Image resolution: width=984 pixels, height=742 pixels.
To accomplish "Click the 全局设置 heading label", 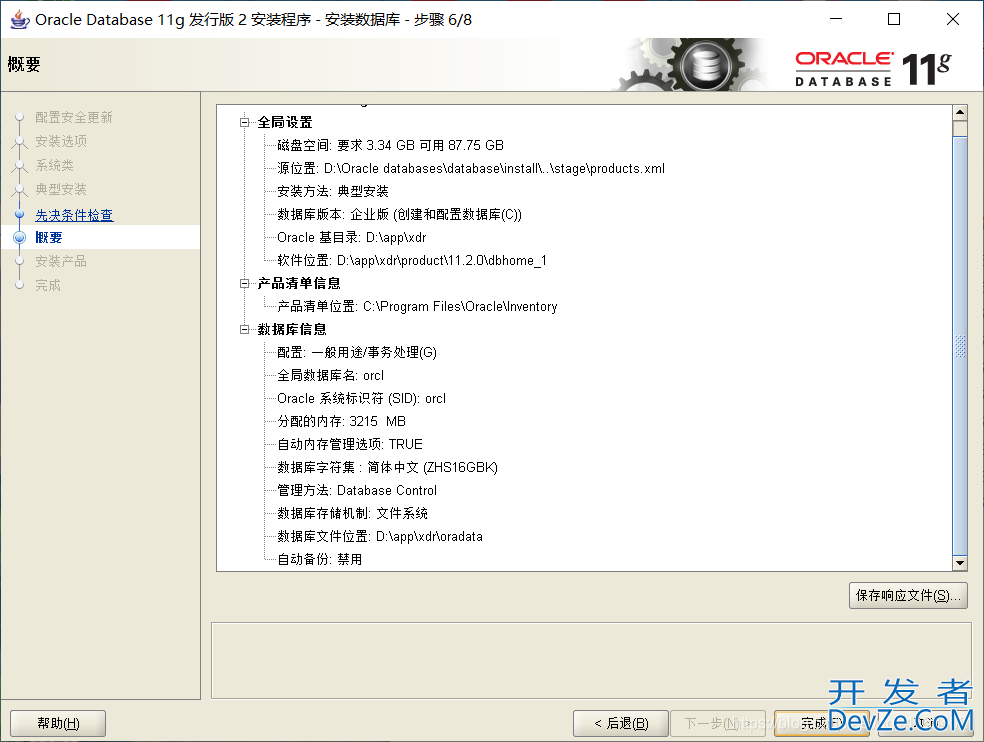I will [x=285, y=122].
